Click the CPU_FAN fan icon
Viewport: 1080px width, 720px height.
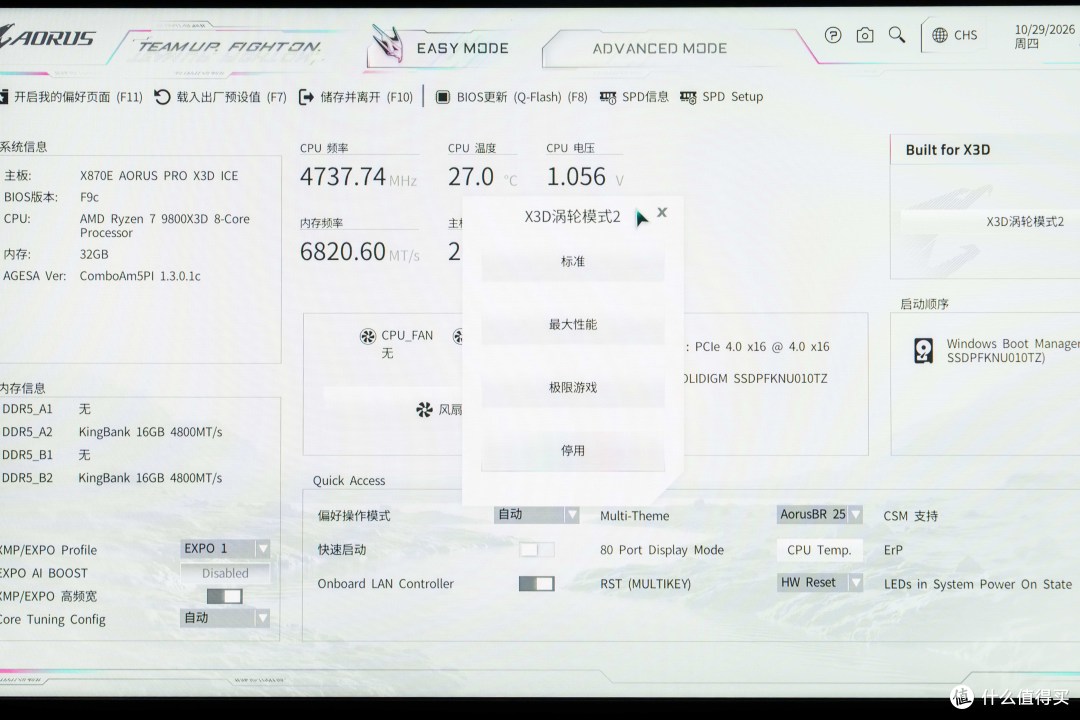tap(368, 336)
